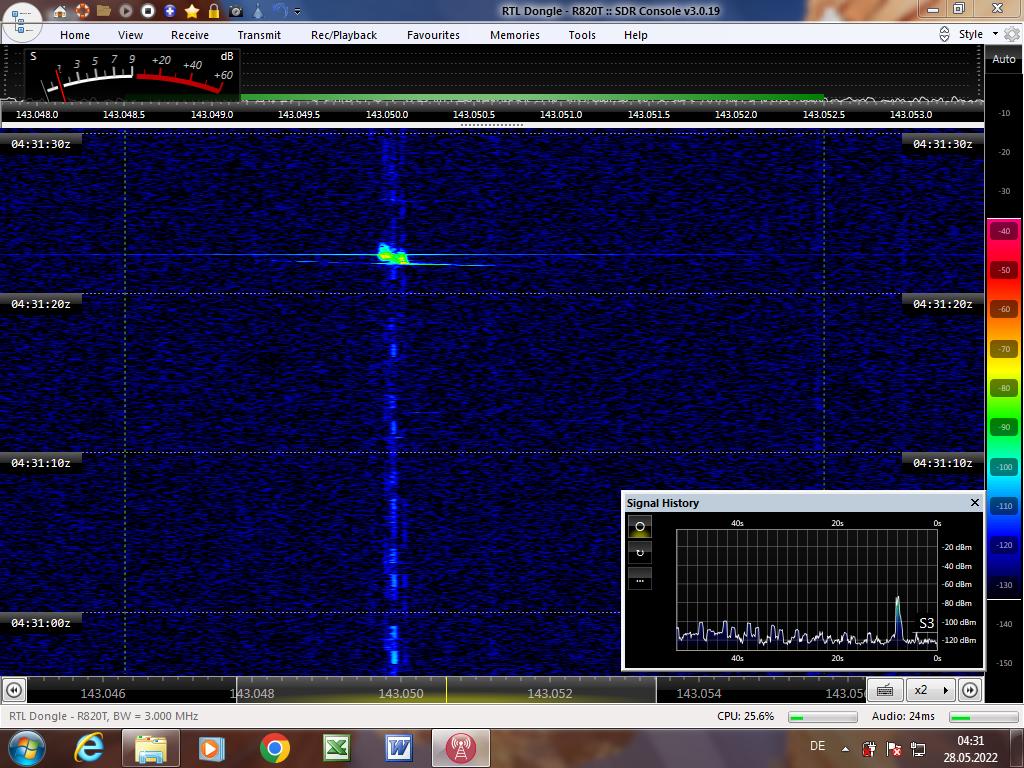
Task: Open the Favourites ribbon tab
Action: [434, 35]
